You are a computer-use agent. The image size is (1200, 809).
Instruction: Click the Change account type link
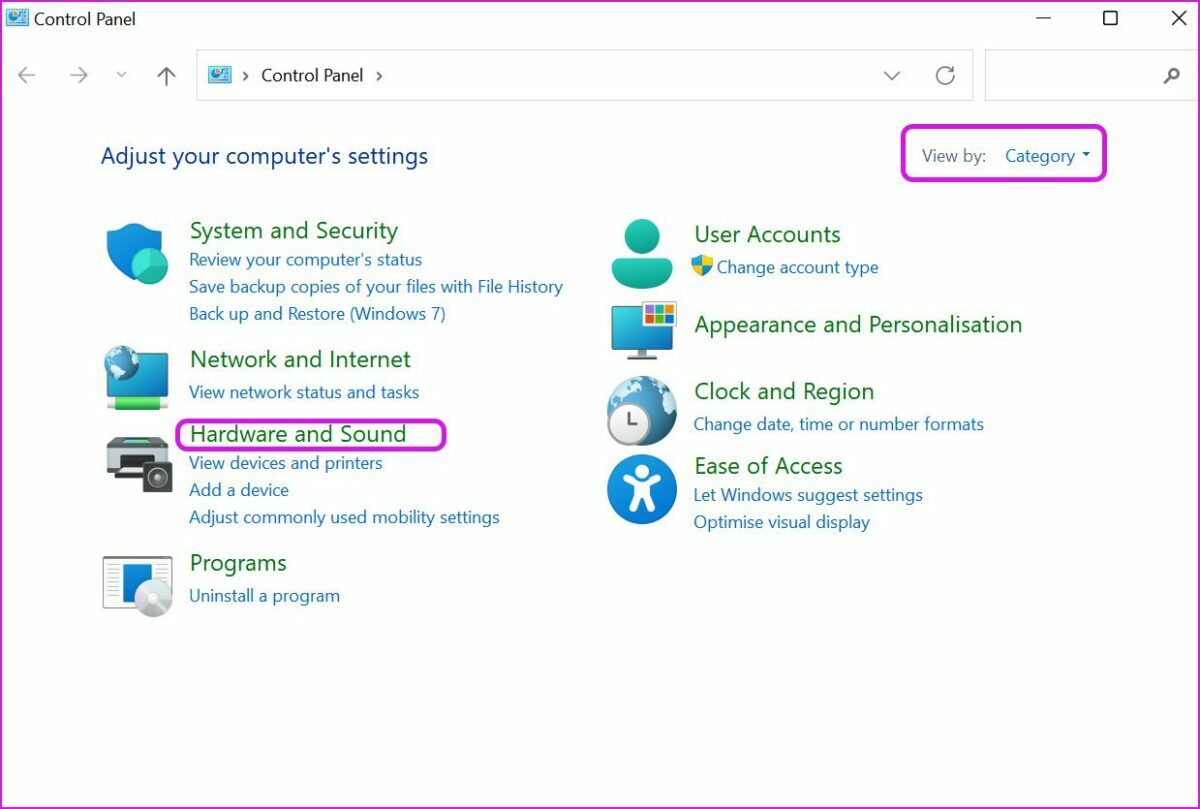pyautogui.click(x=797, y=267)
